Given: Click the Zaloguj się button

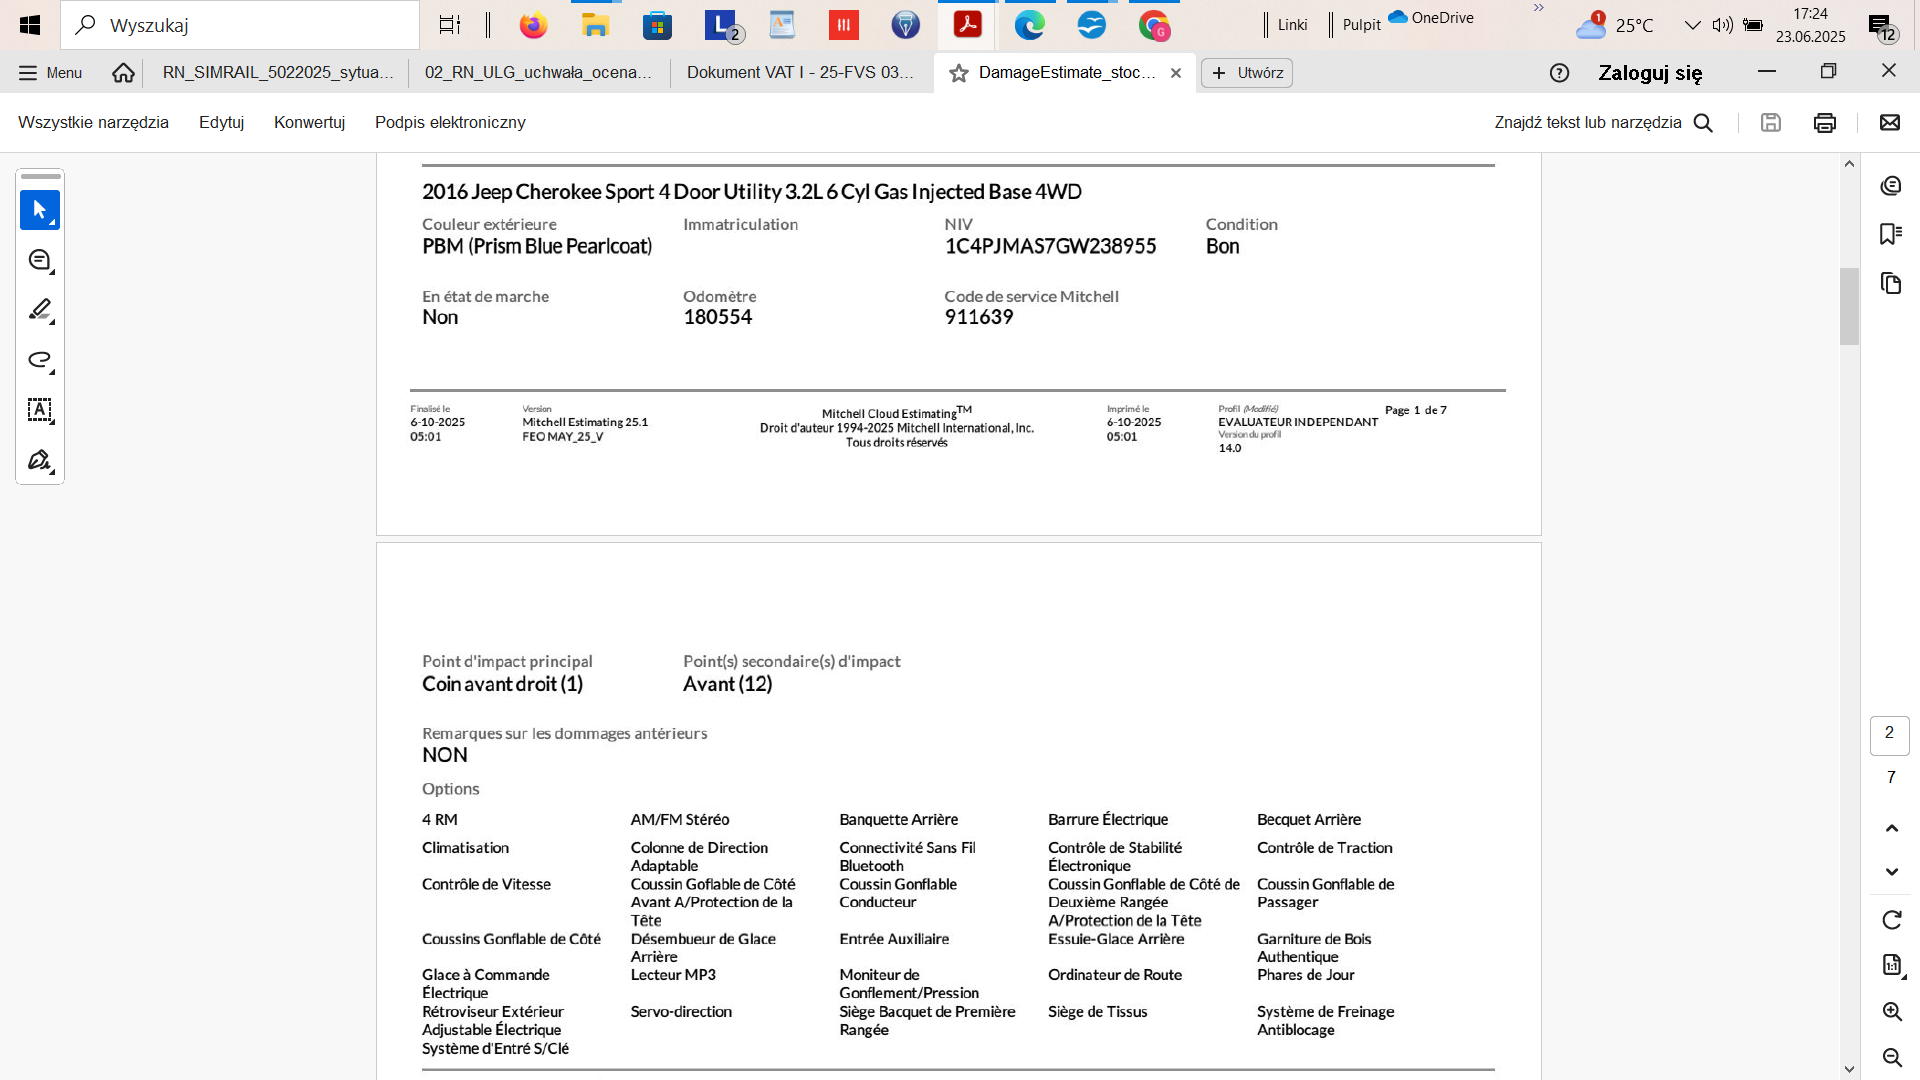Looking at the screenshot, I should pos(1650,72).
